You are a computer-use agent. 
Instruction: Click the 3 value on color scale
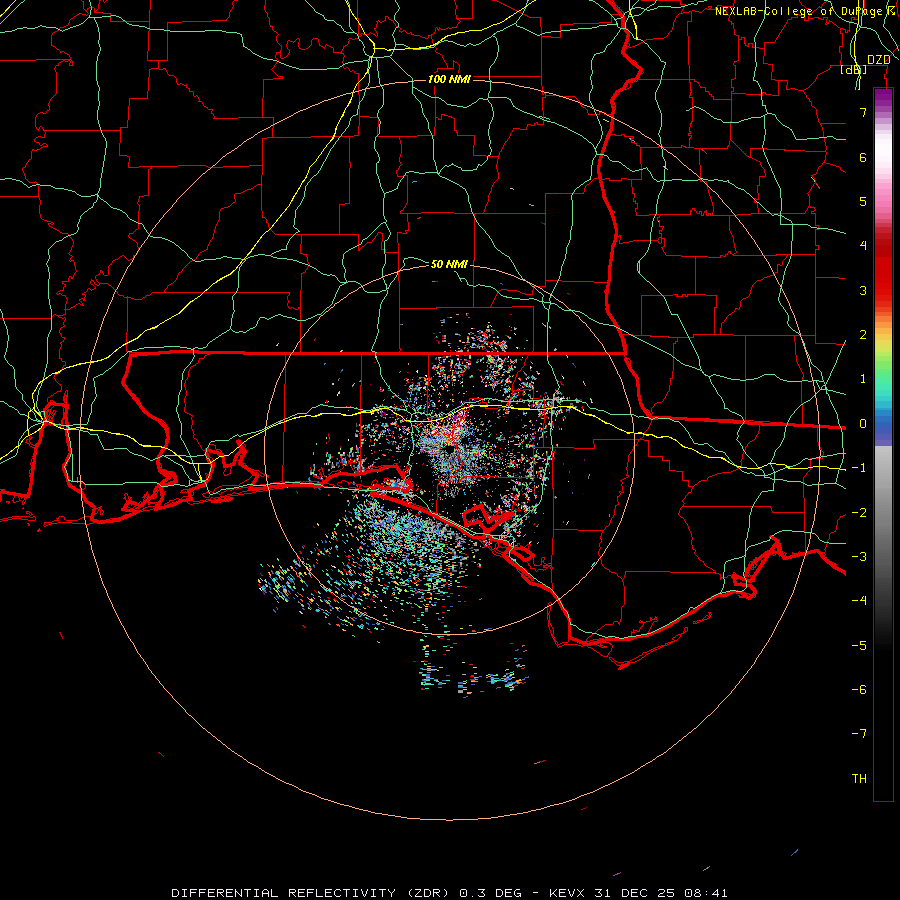[x=863, y=290]
